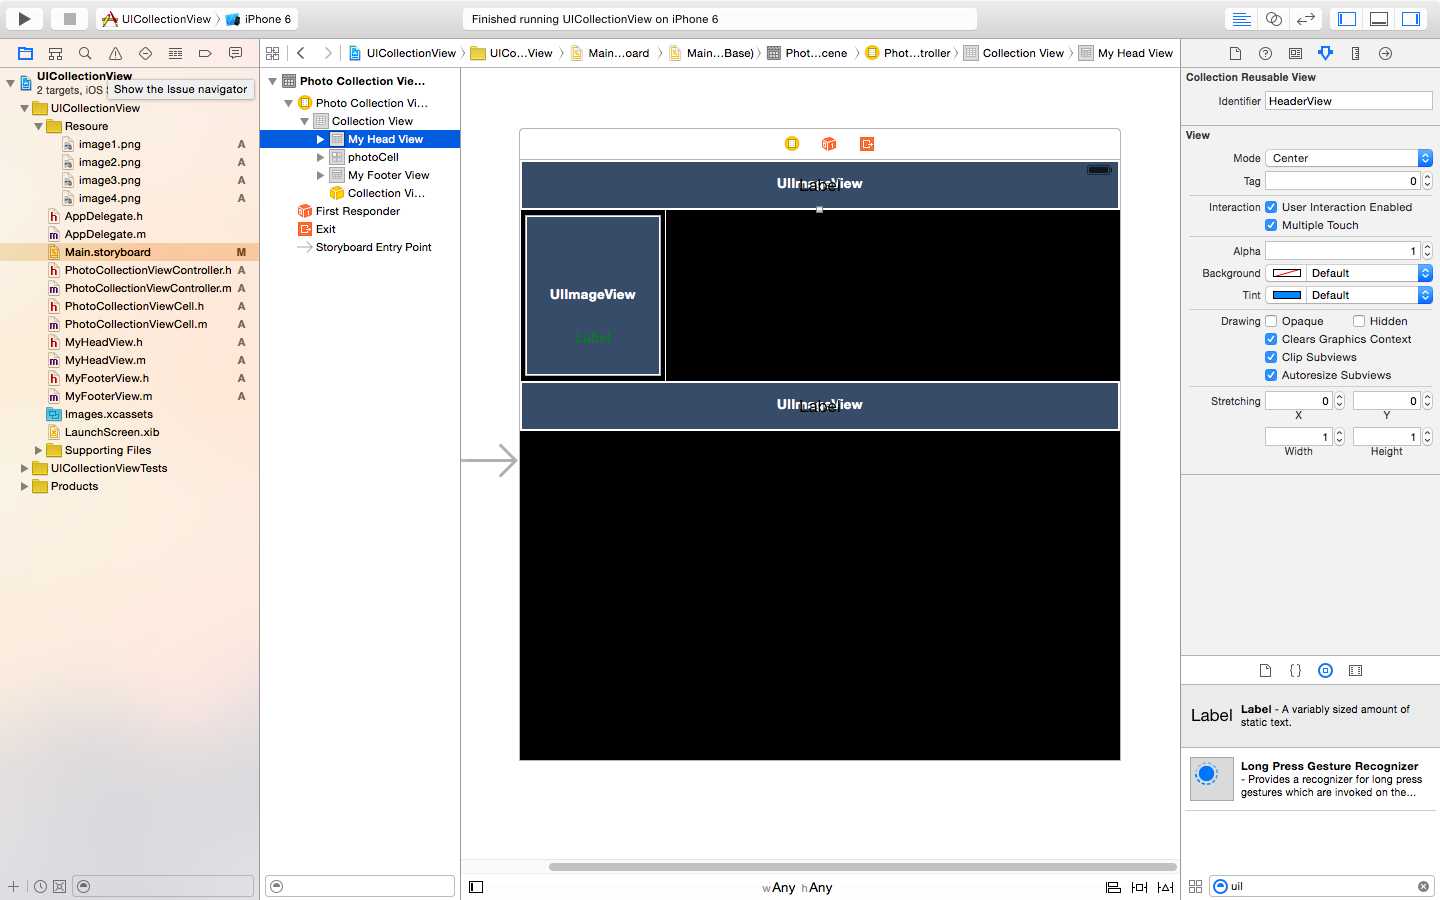
Task: Open the Tint color dropdown
Action: (x=1369, y=295)
